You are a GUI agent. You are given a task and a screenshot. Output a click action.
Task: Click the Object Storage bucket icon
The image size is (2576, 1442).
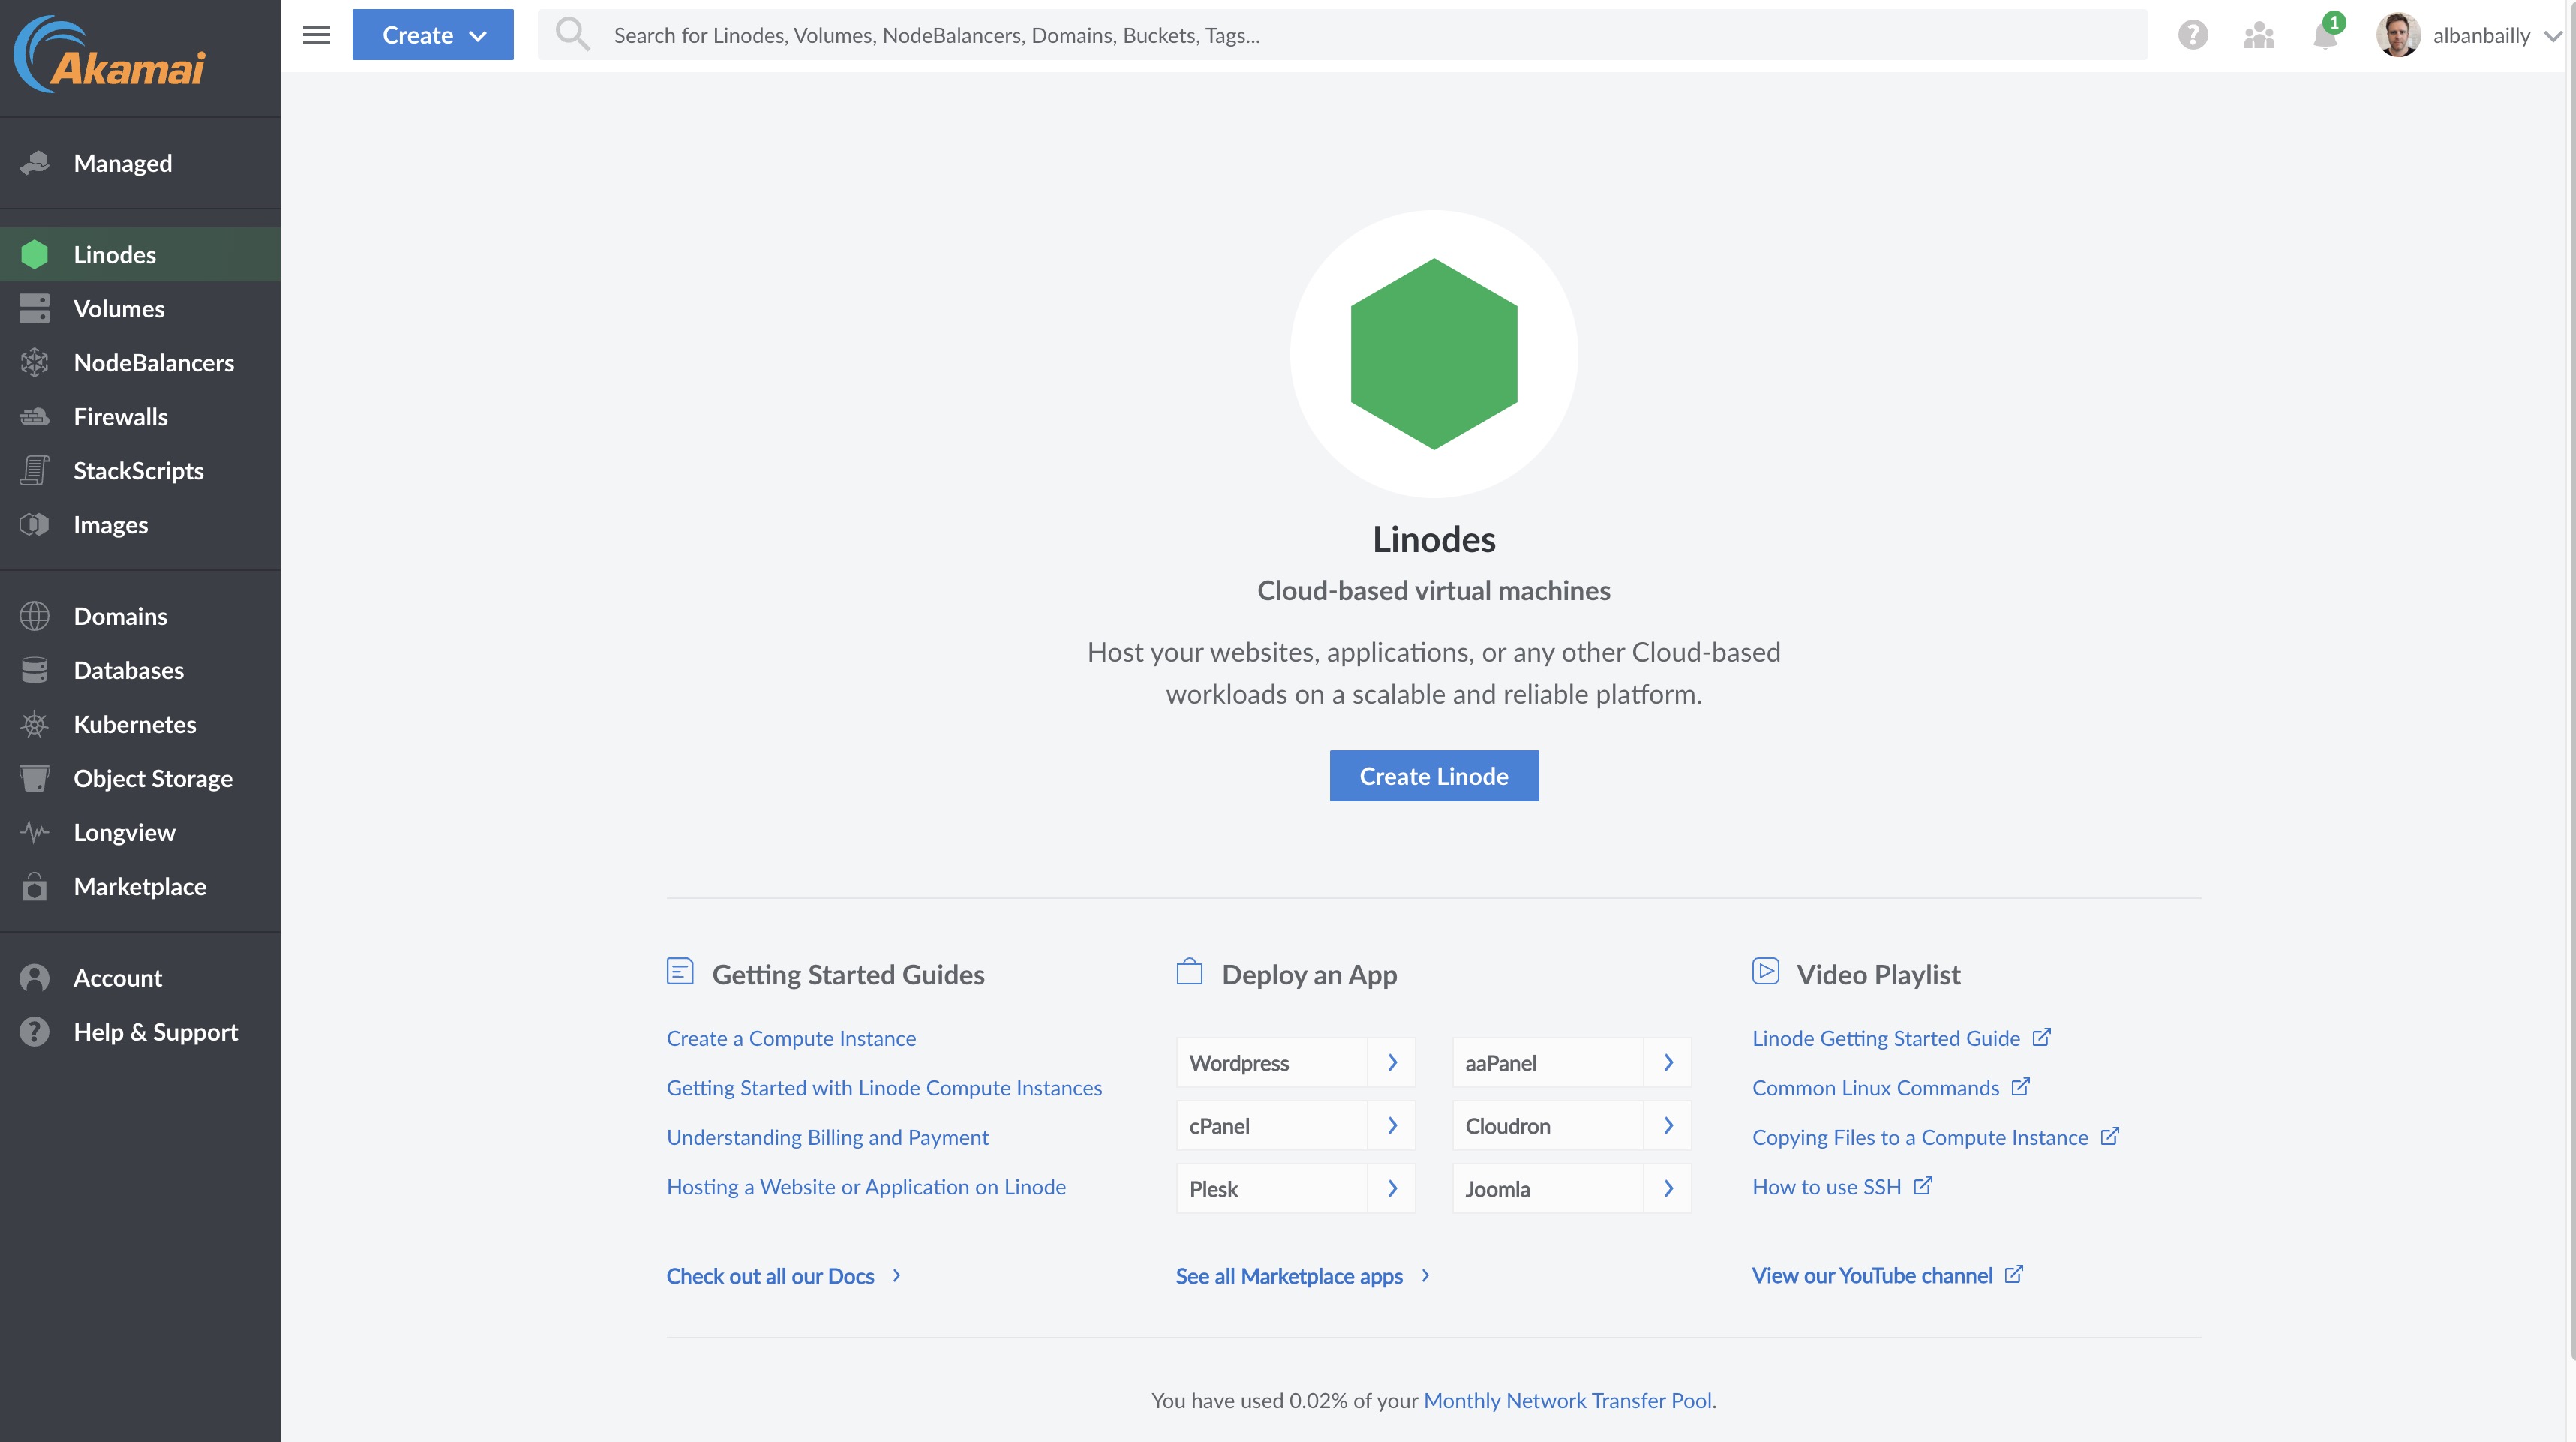[x=34, y=778]
